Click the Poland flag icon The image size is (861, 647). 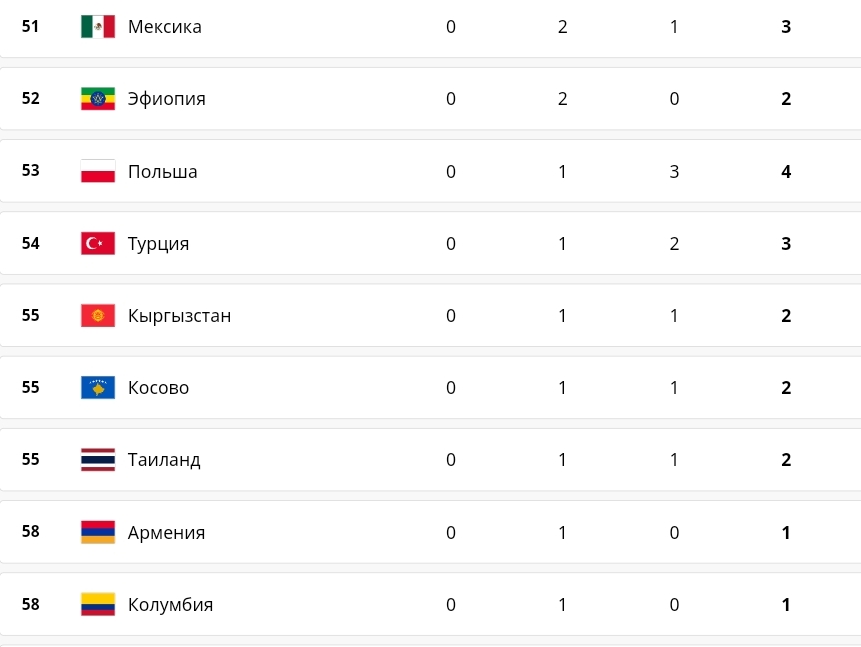click(x=98, y=171)
